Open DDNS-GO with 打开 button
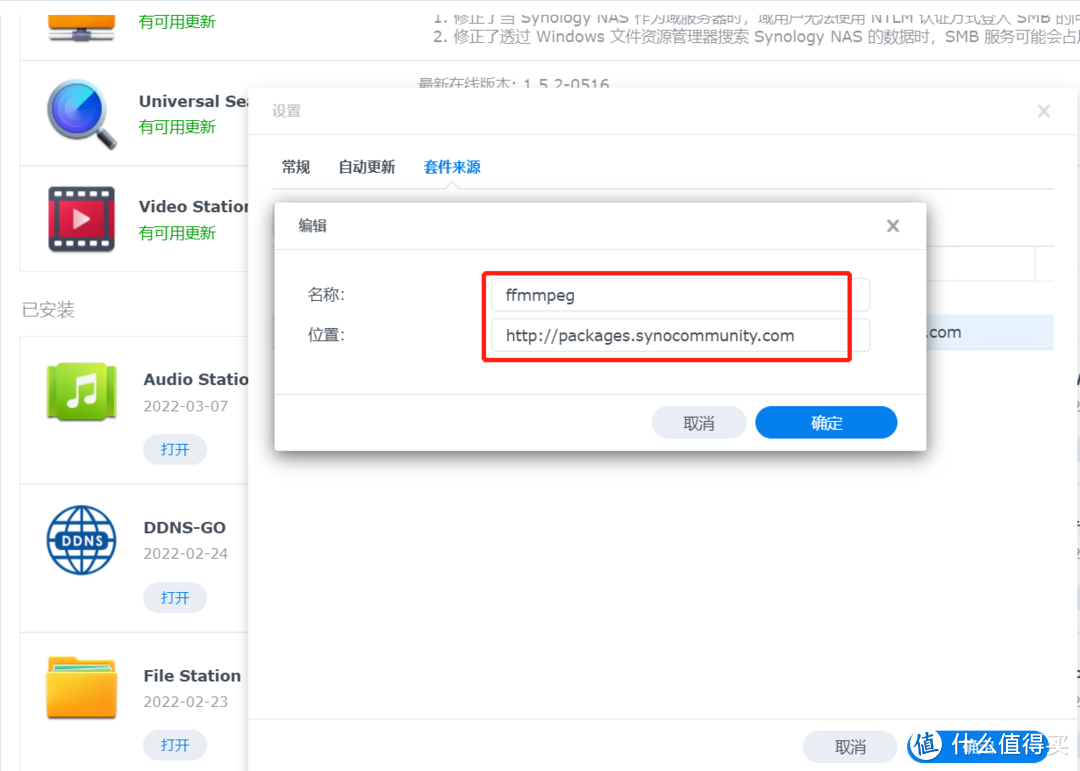Screen dimensions: 1080x771 174,597
